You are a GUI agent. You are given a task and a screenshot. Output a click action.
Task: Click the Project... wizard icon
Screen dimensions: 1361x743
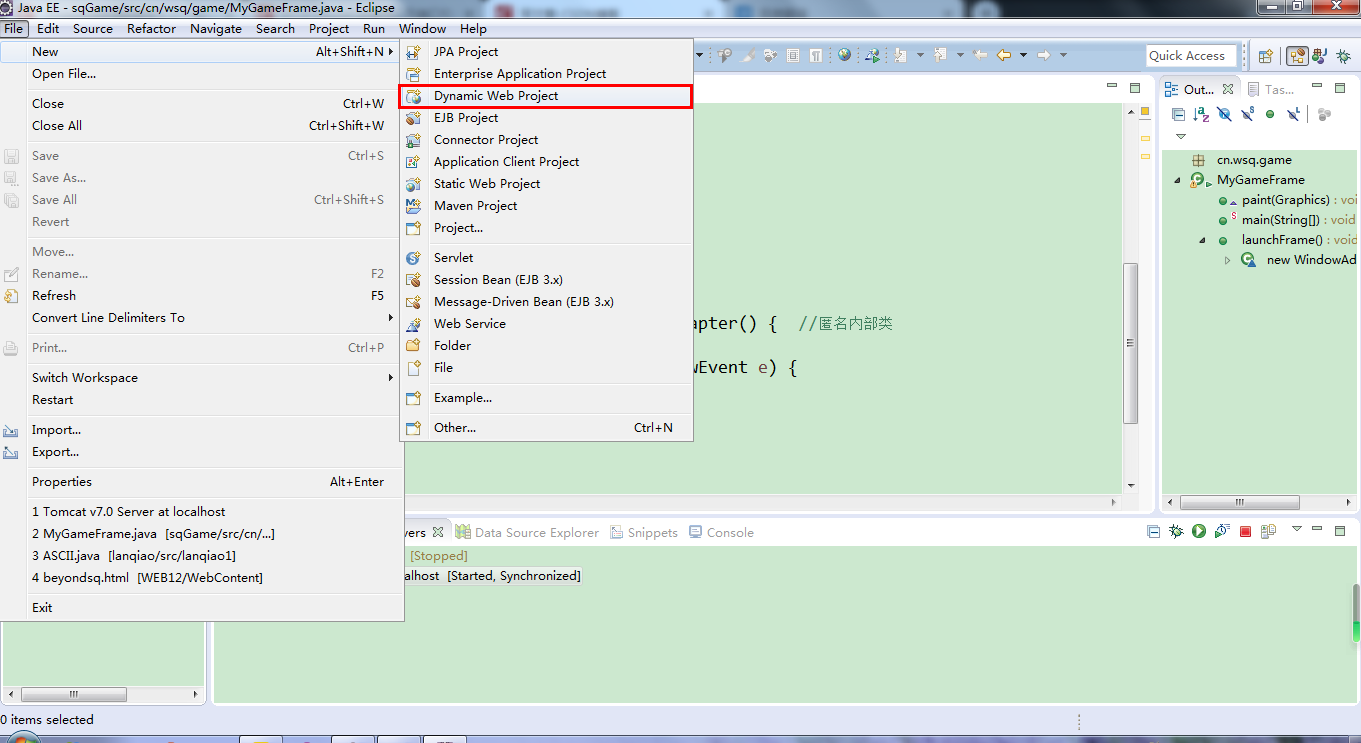(x=414, y=228)
